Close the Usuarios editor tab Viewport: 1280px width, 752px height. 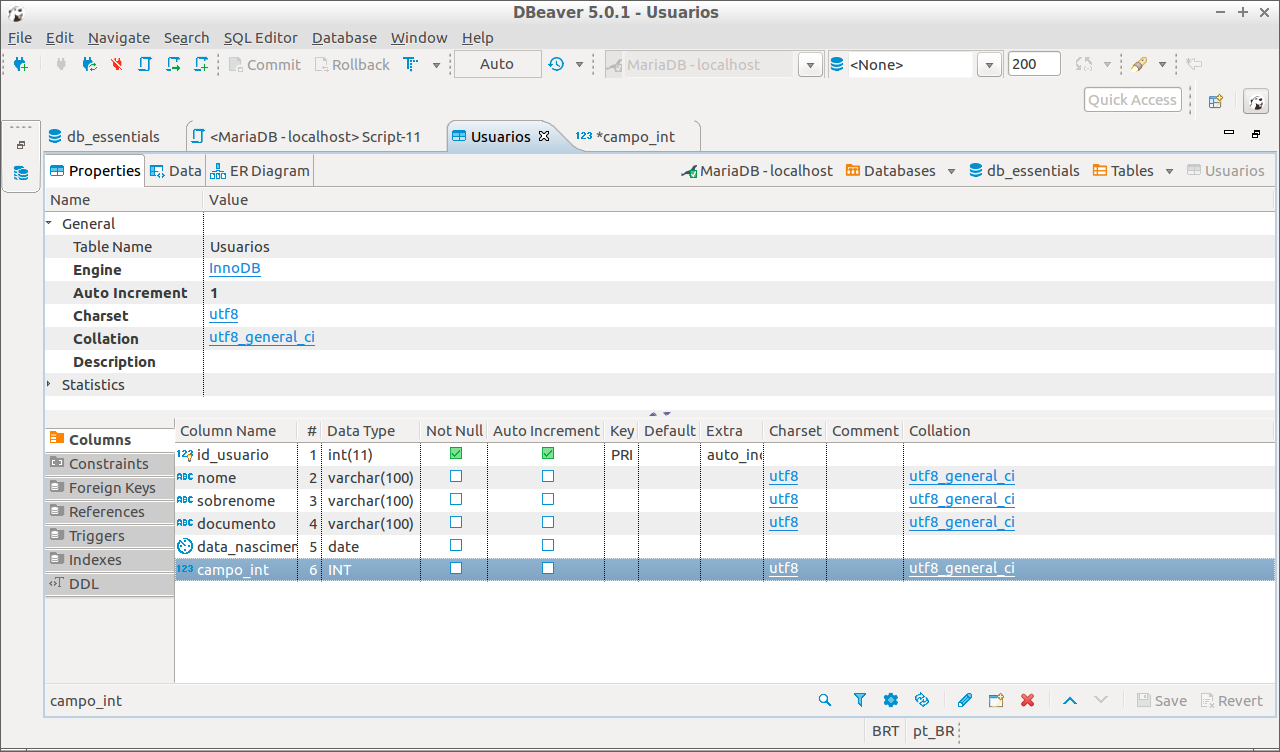[x=544, y=136]
